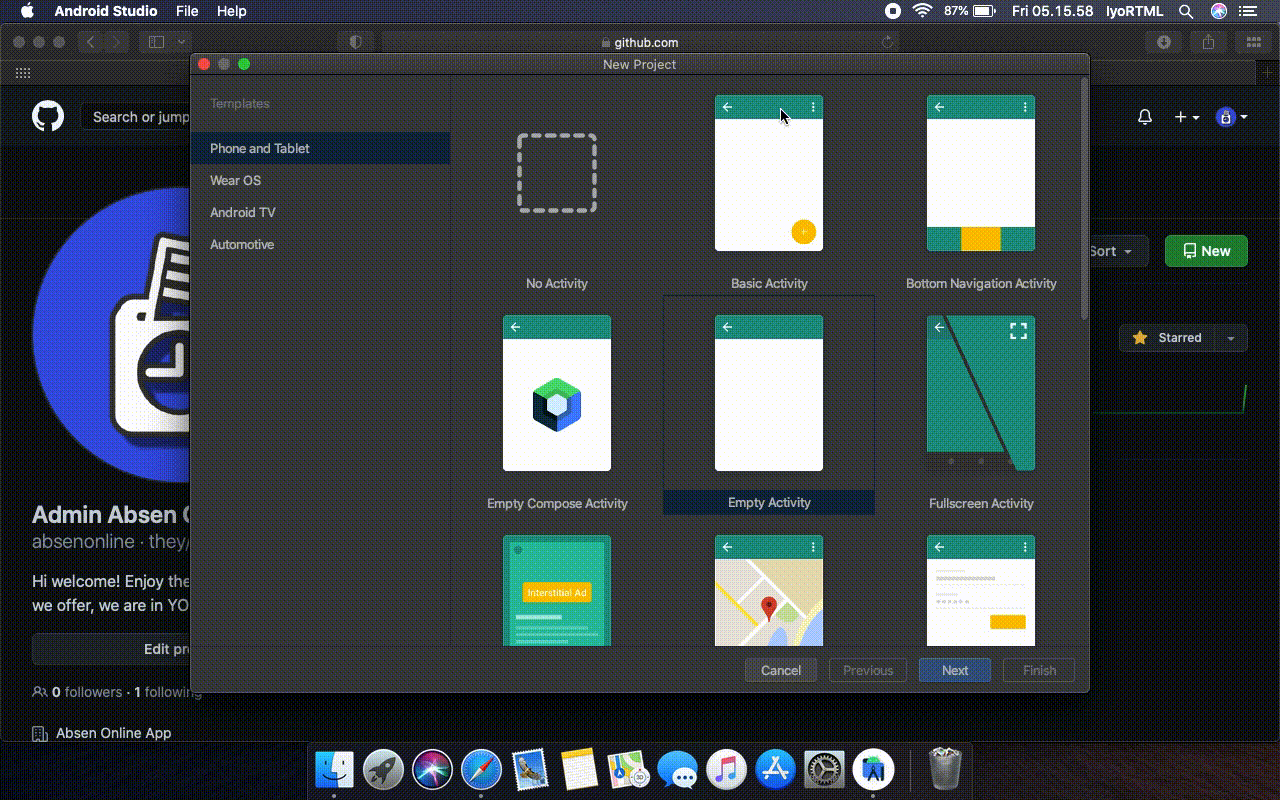Open the File menu
This screenshot has width=1280, height=800.
coord(187,11)
